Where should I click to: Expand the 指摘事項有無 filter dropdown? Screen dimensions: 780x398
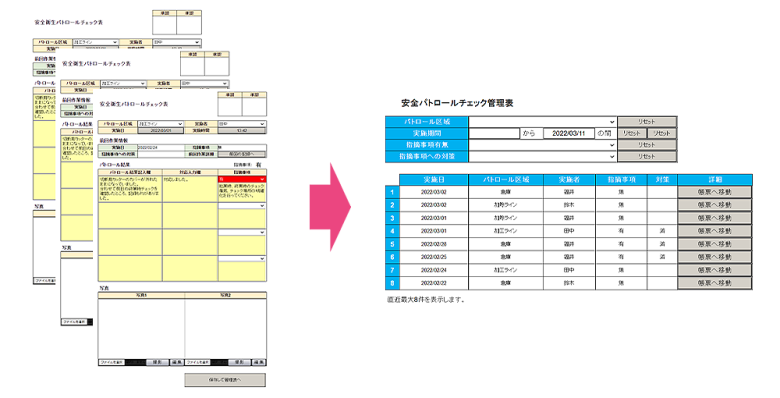(543, 145)
